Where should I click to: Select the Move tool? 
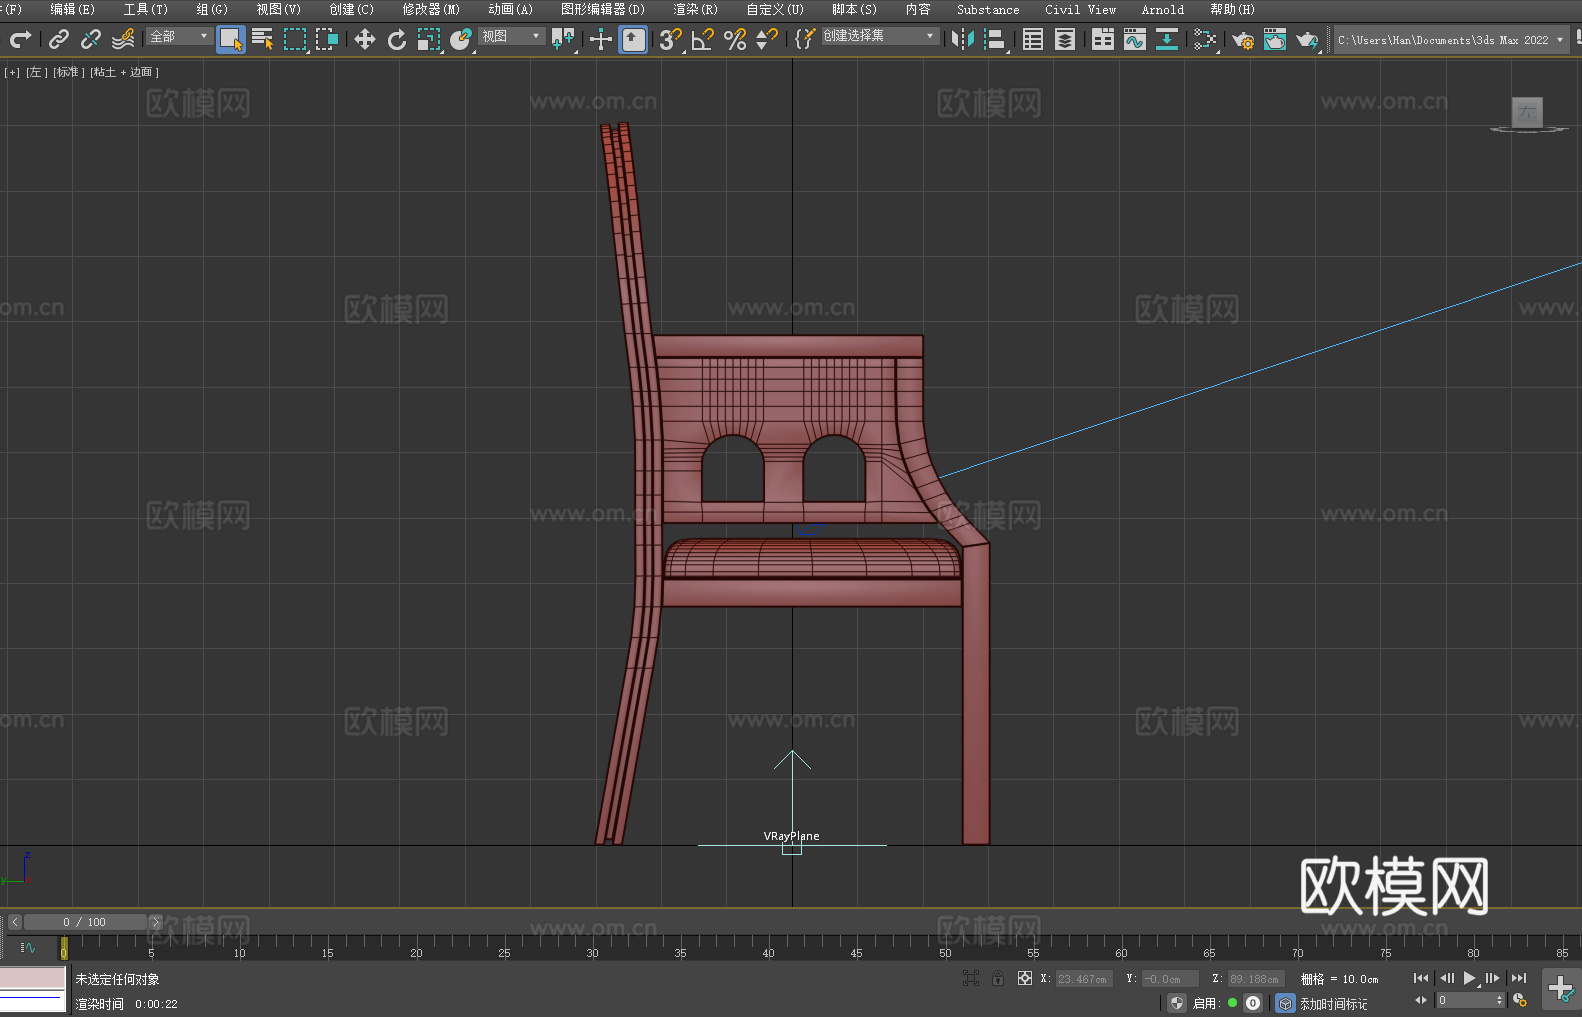[x=365, y=39]
